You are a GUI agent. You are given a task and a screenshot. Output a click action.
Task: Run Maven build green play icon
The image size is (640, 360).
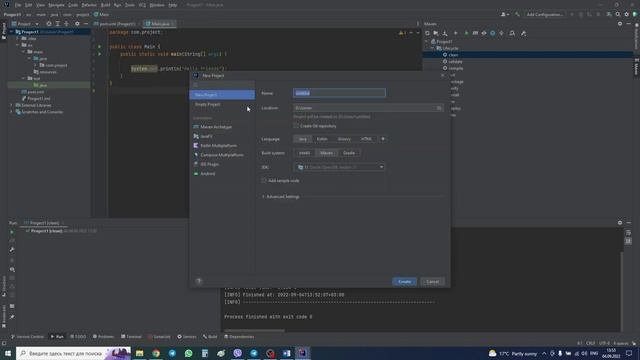pyautogui.click(x=466, y=33)
